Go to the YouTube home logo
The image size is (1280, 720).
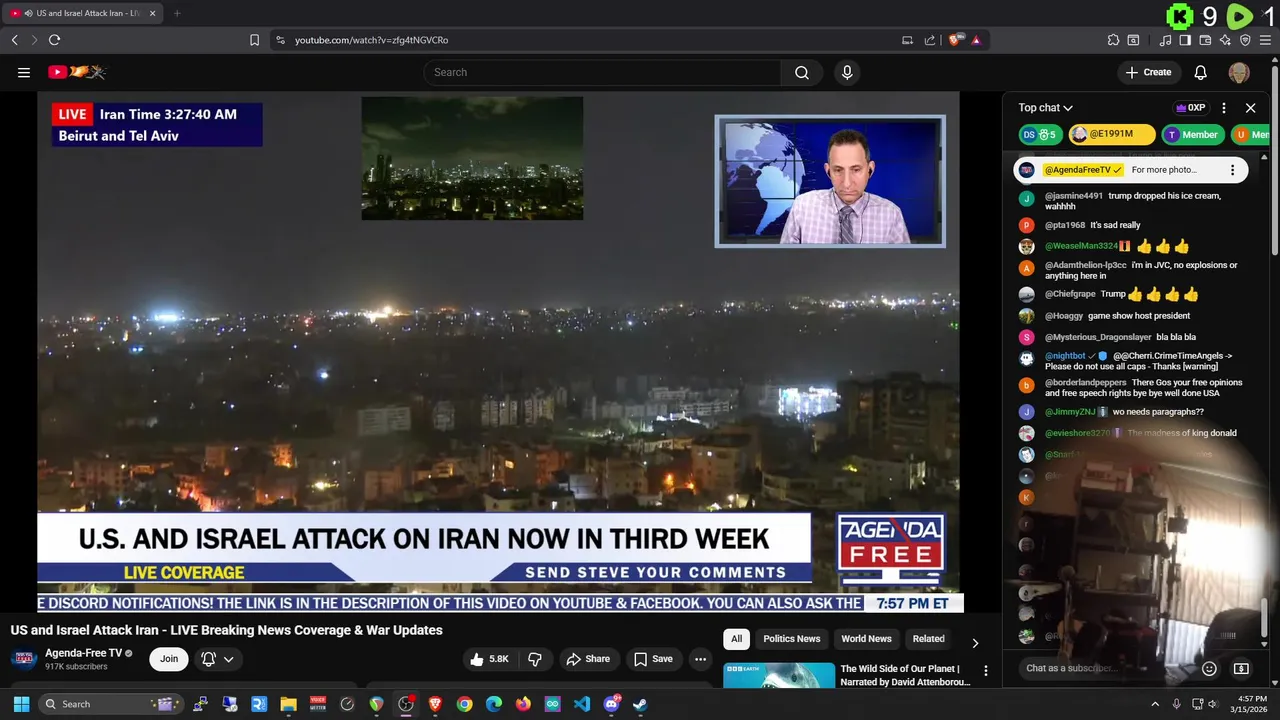[x=76, y=72]
